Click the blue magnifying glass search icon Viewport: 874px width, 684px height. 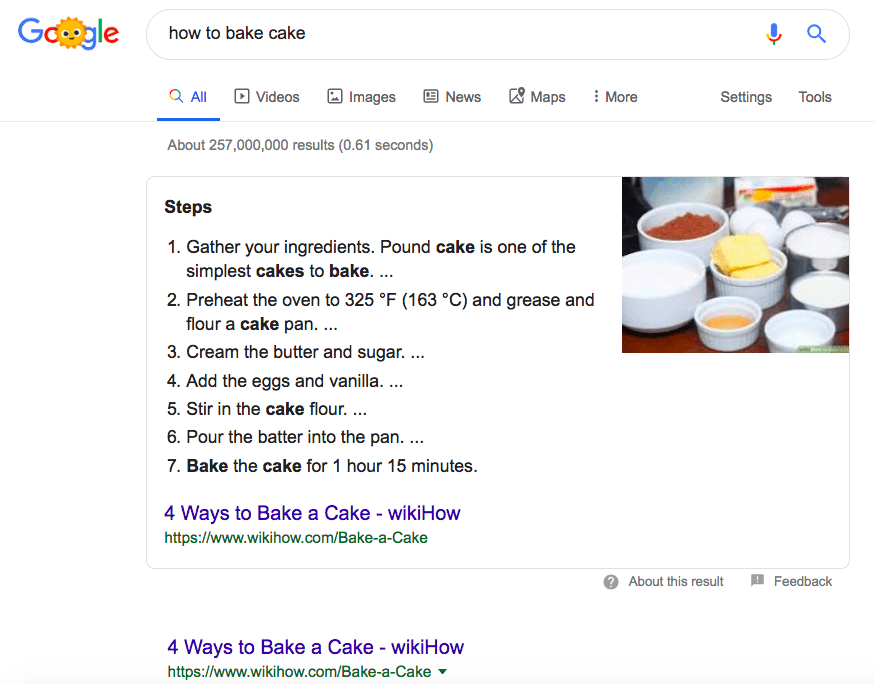click(x=817, y=34)
